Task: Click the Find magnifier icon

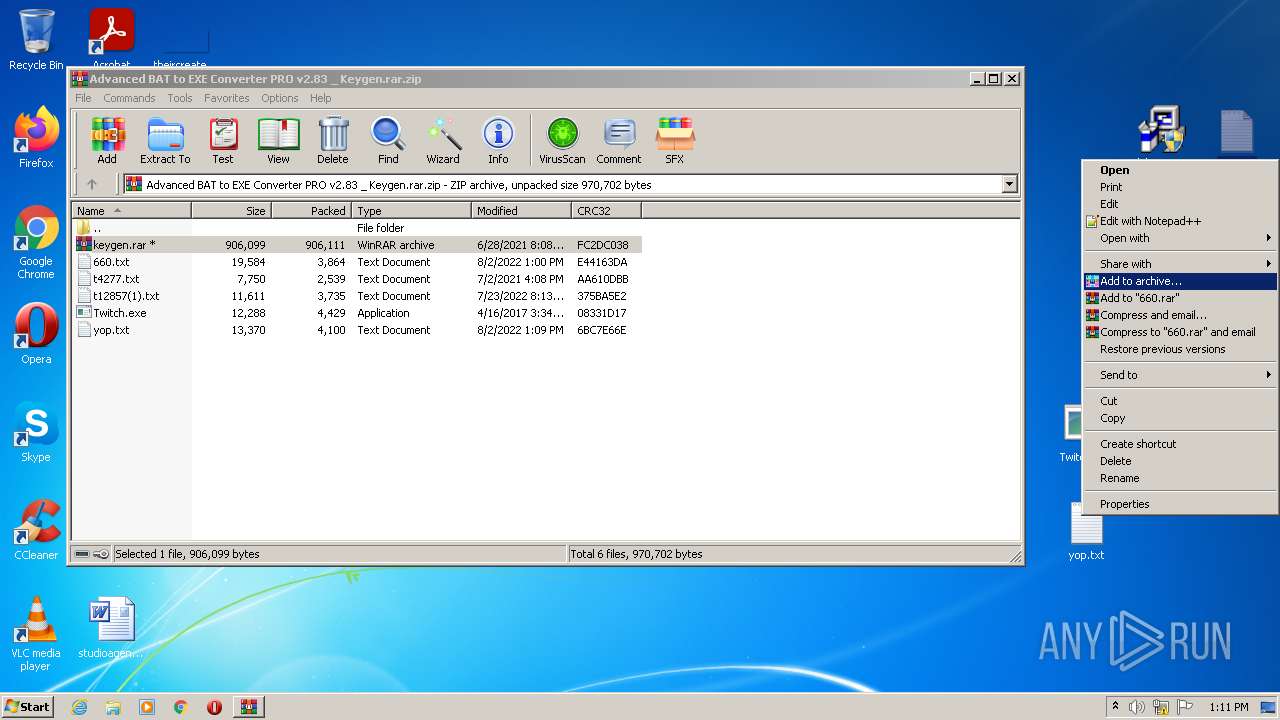Action: pos(388,141)
